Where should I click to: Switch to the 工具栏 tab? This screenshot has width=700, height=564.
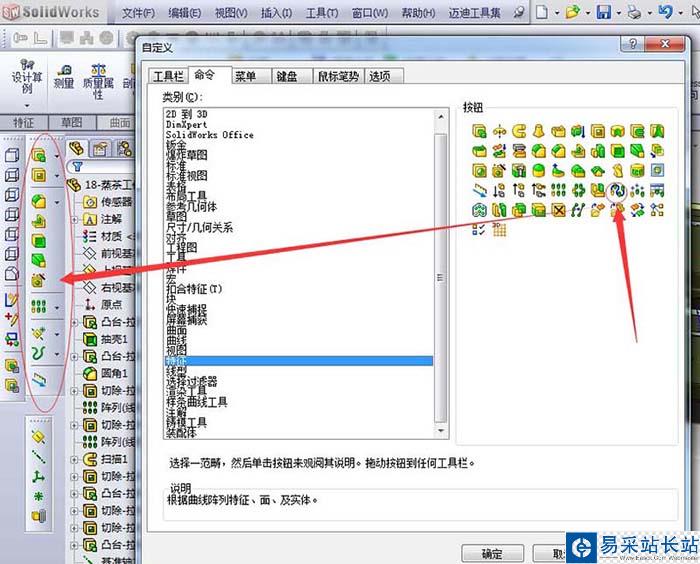(x=168, y=76)
